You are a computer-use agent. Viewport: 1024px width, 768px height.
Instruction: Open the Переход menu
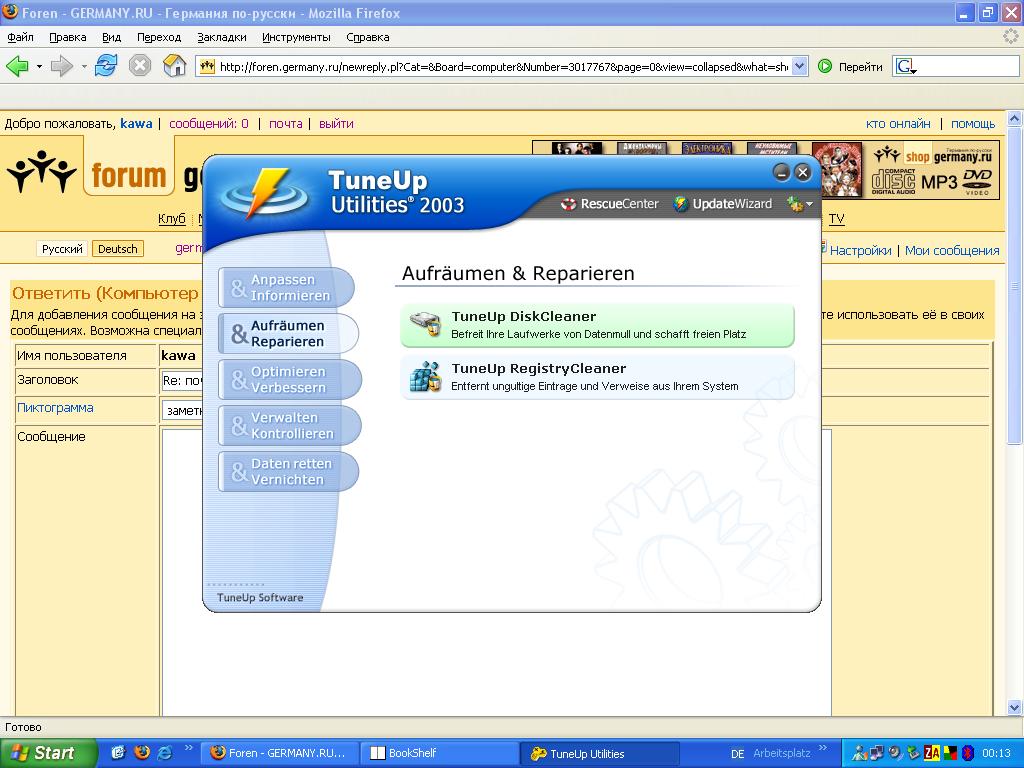[x=159, y=37]
